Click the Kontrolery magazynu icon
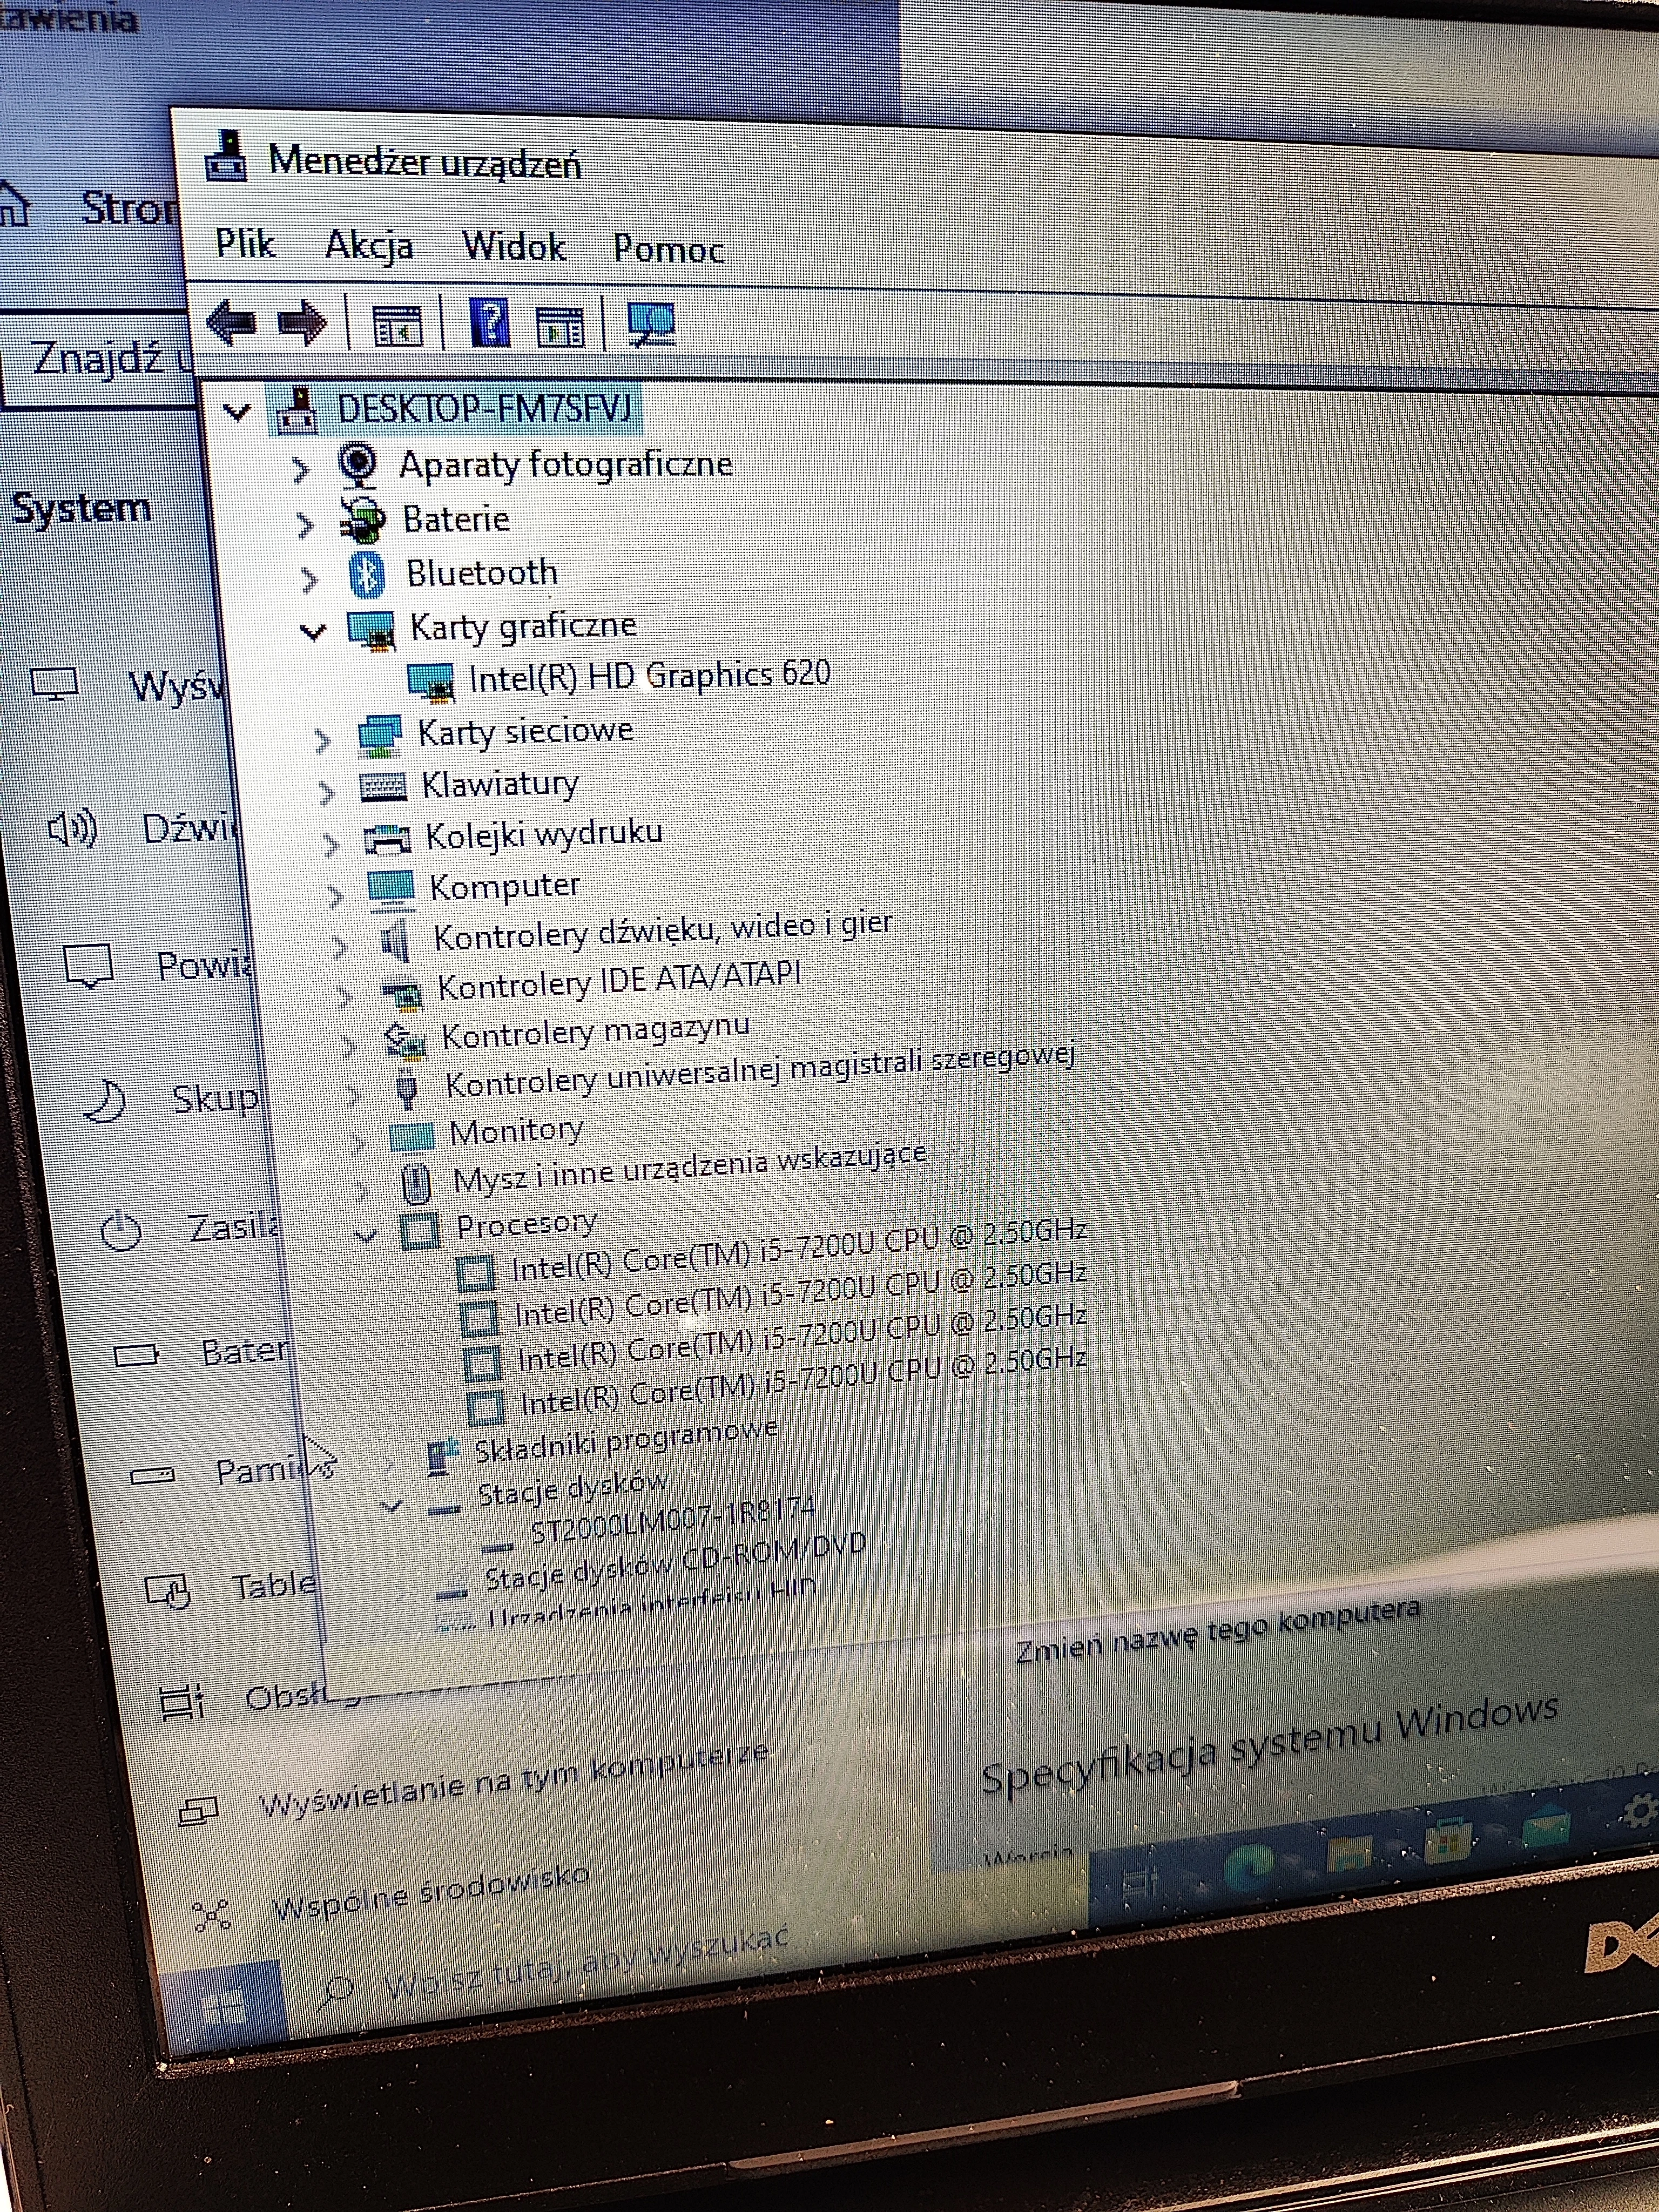This screenshot has width=1659, height=2212. [406, 1041]
